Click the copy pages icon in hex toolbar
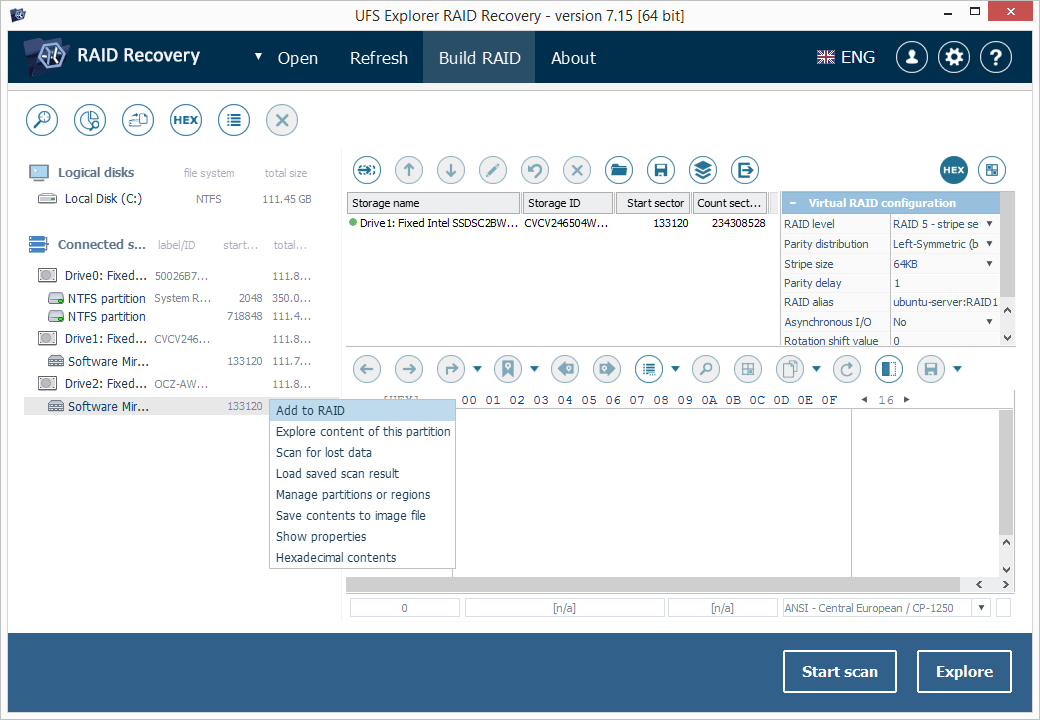 (789, 369)
